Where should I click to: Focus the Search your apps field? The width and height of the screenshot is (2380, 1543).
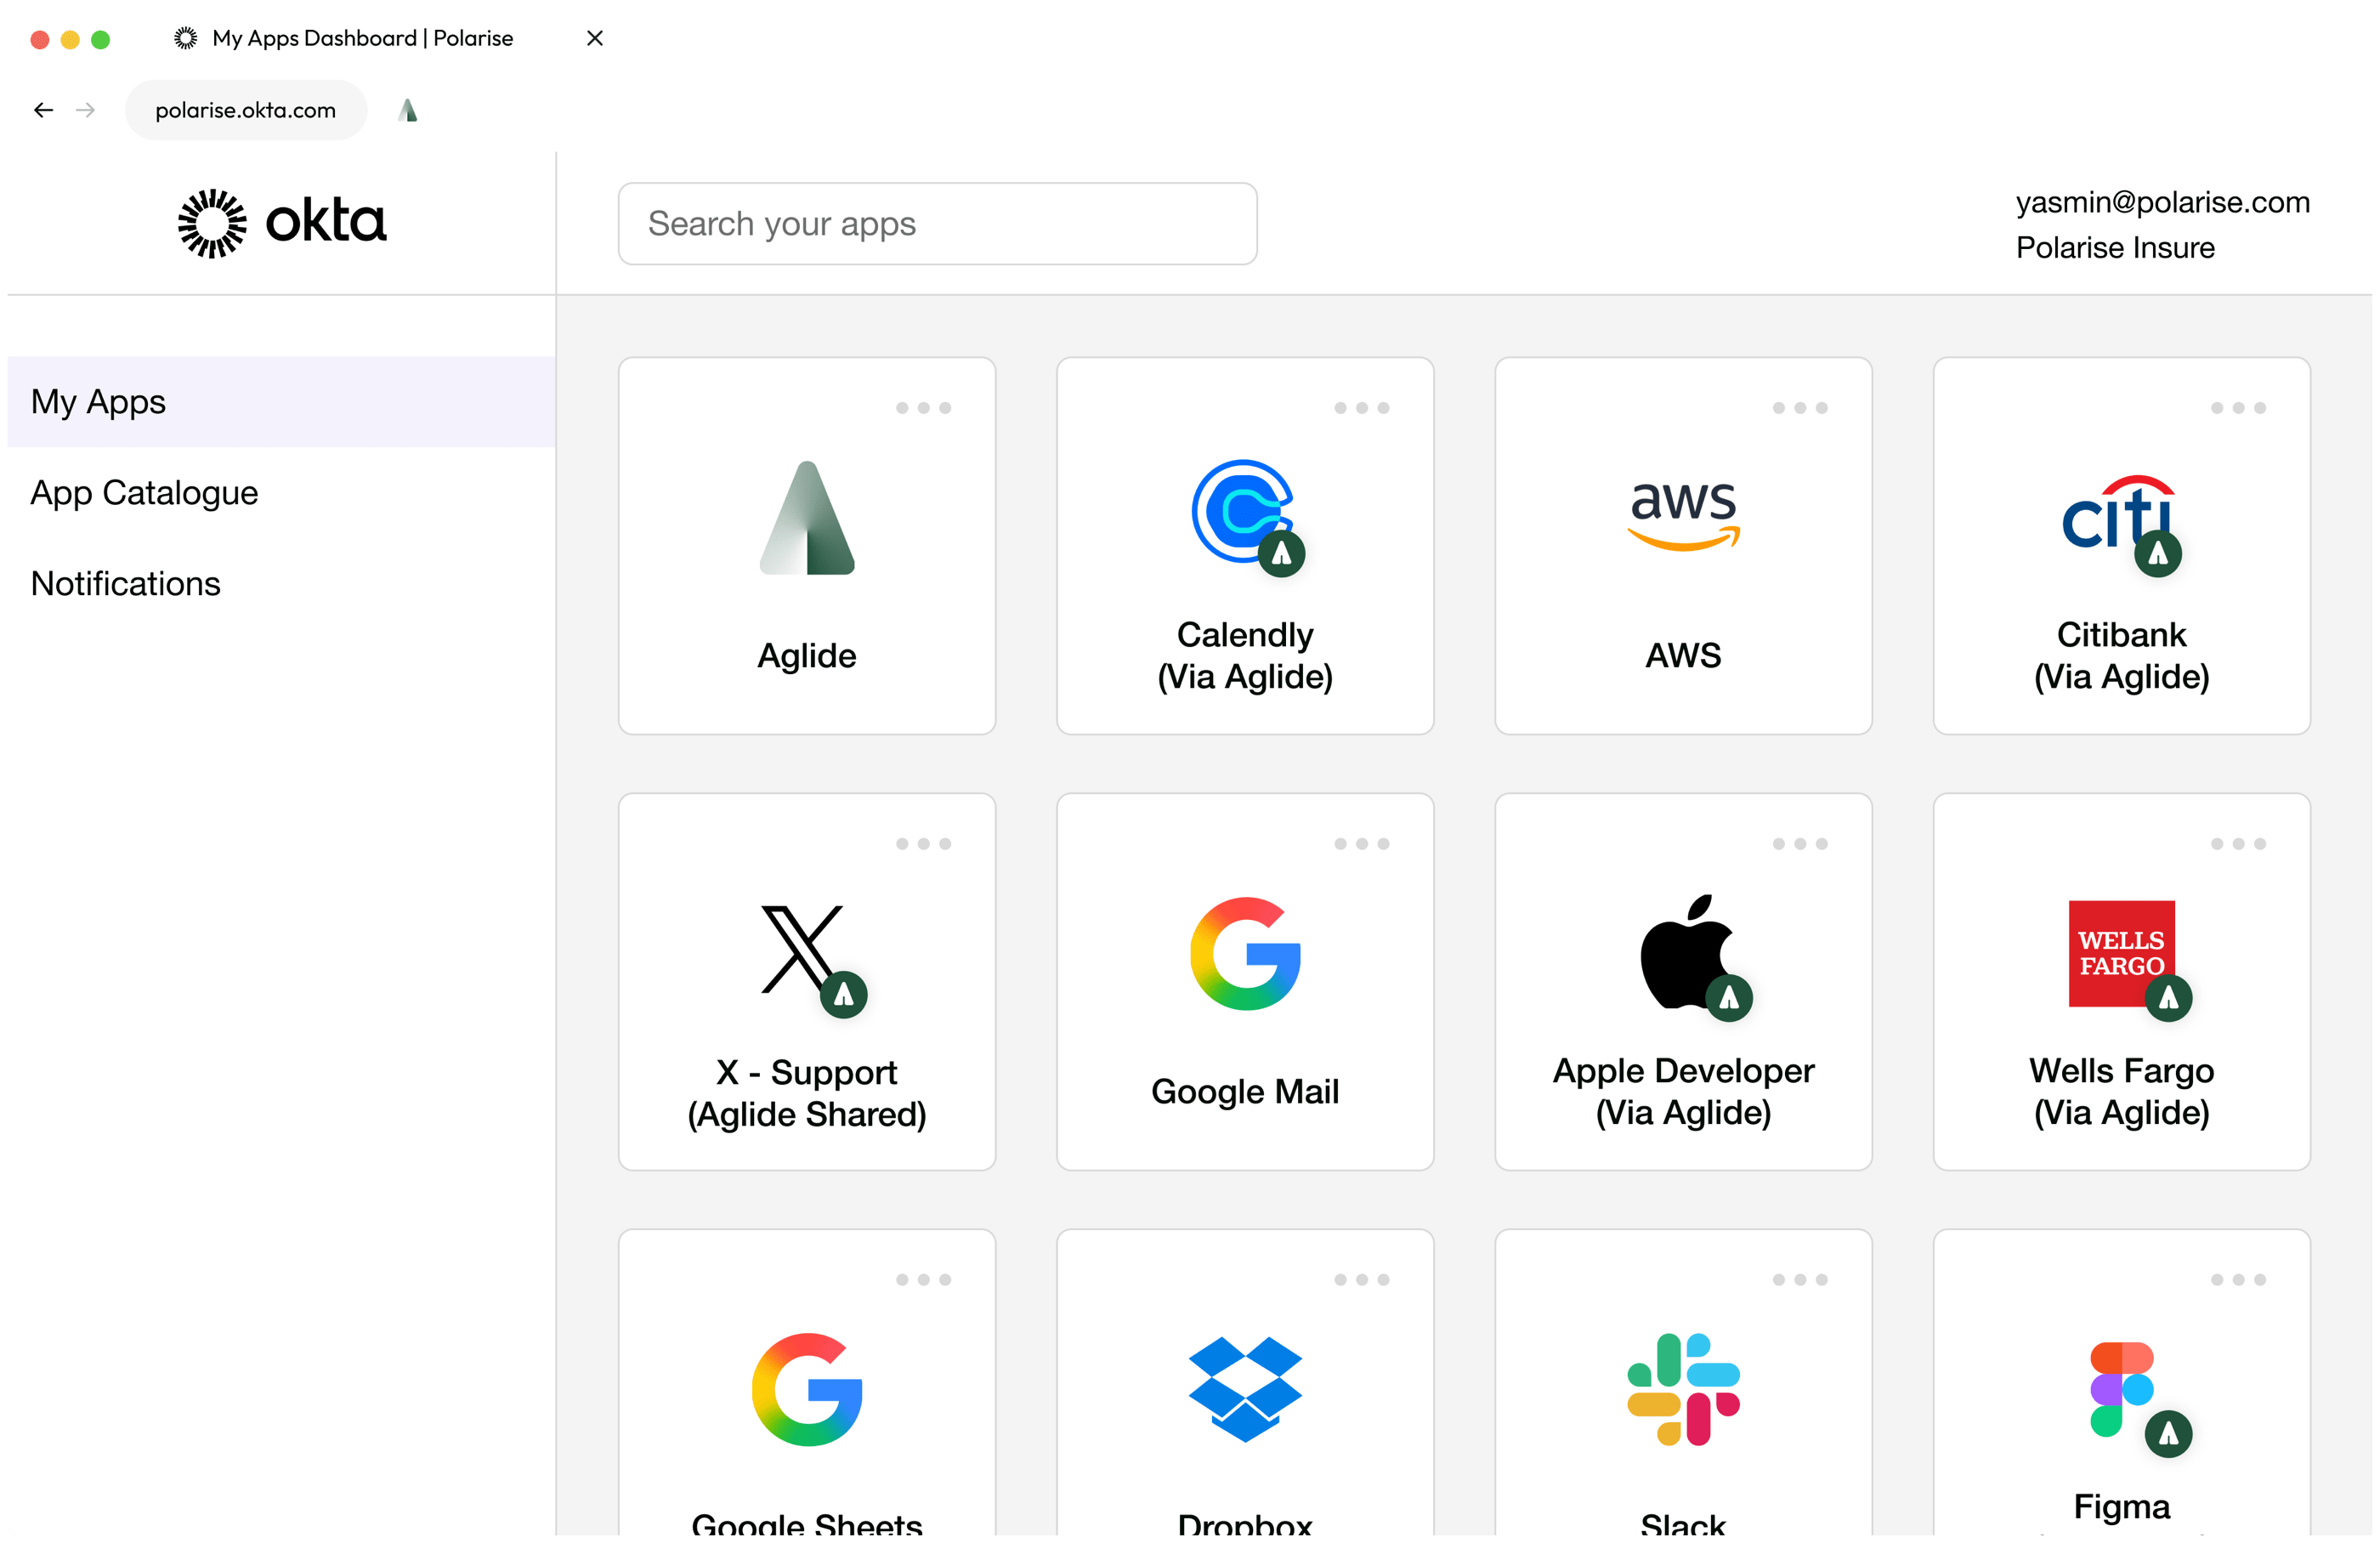[x=937, y=224]
